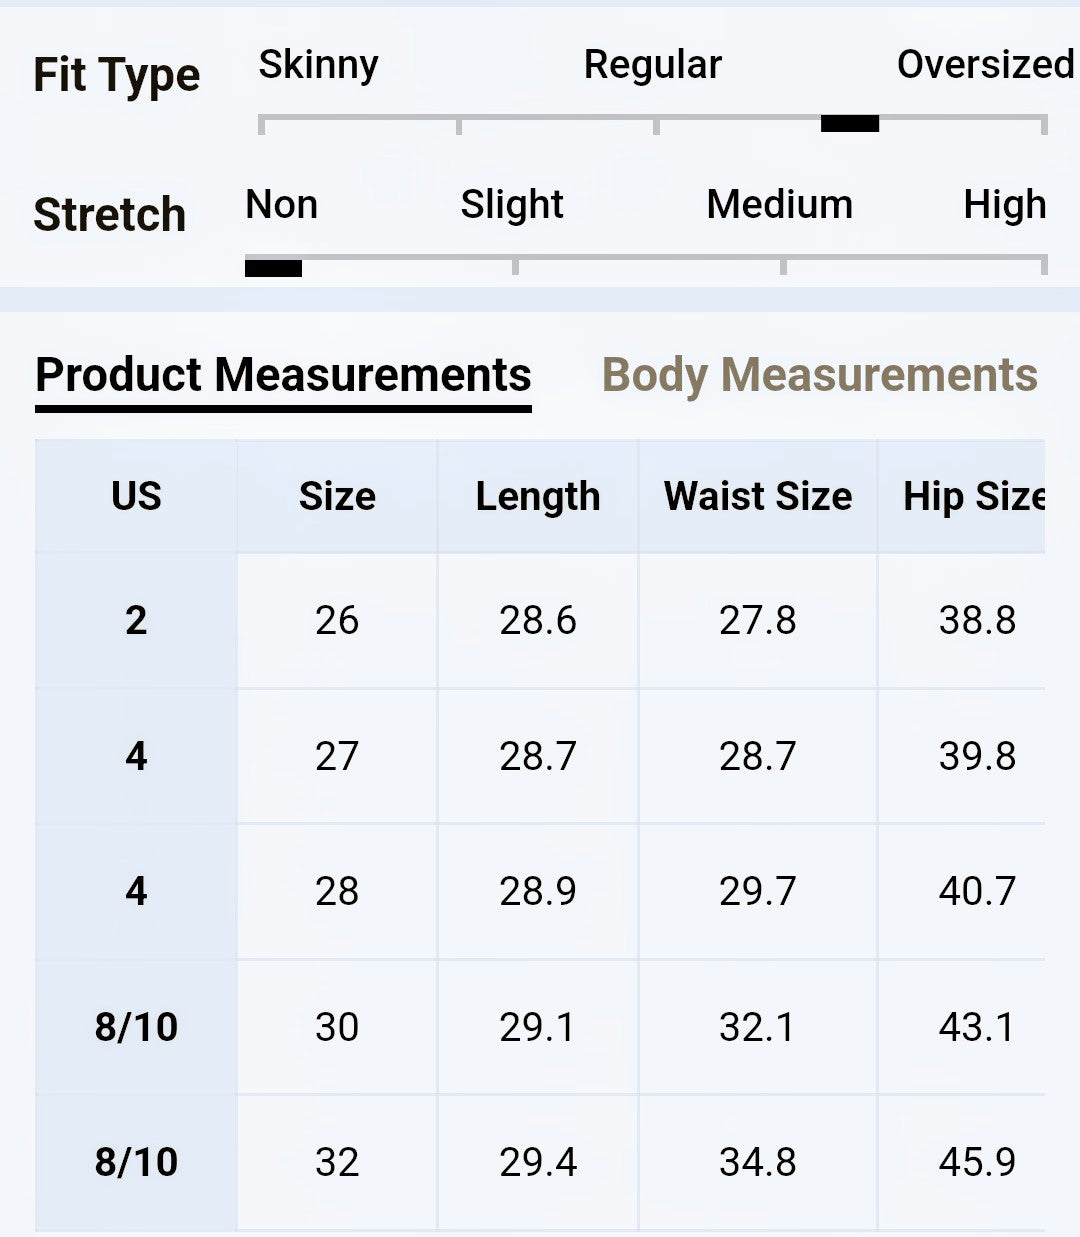Image resolution: width=1080 pixels, height=1237 pixels.
Task: Click the US size 2 row label
Action: click(136, 621)
